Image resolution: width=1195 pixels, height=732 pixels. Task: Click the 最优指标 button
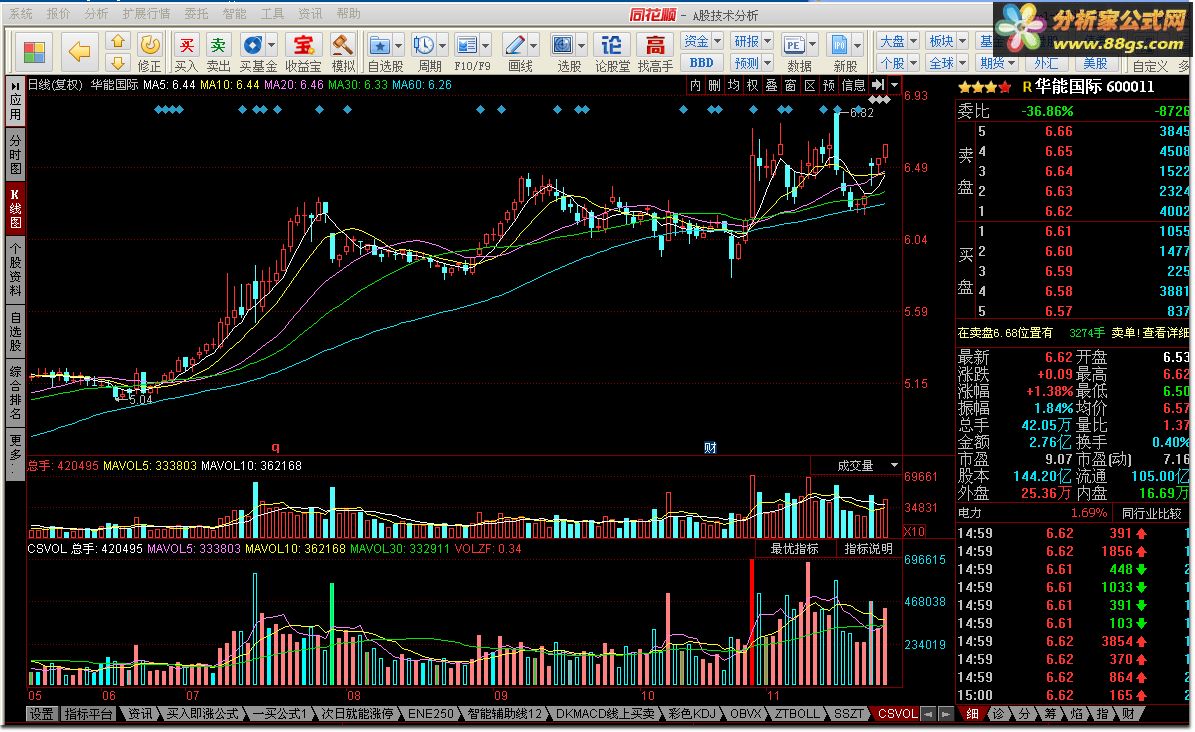pos(794,549)
